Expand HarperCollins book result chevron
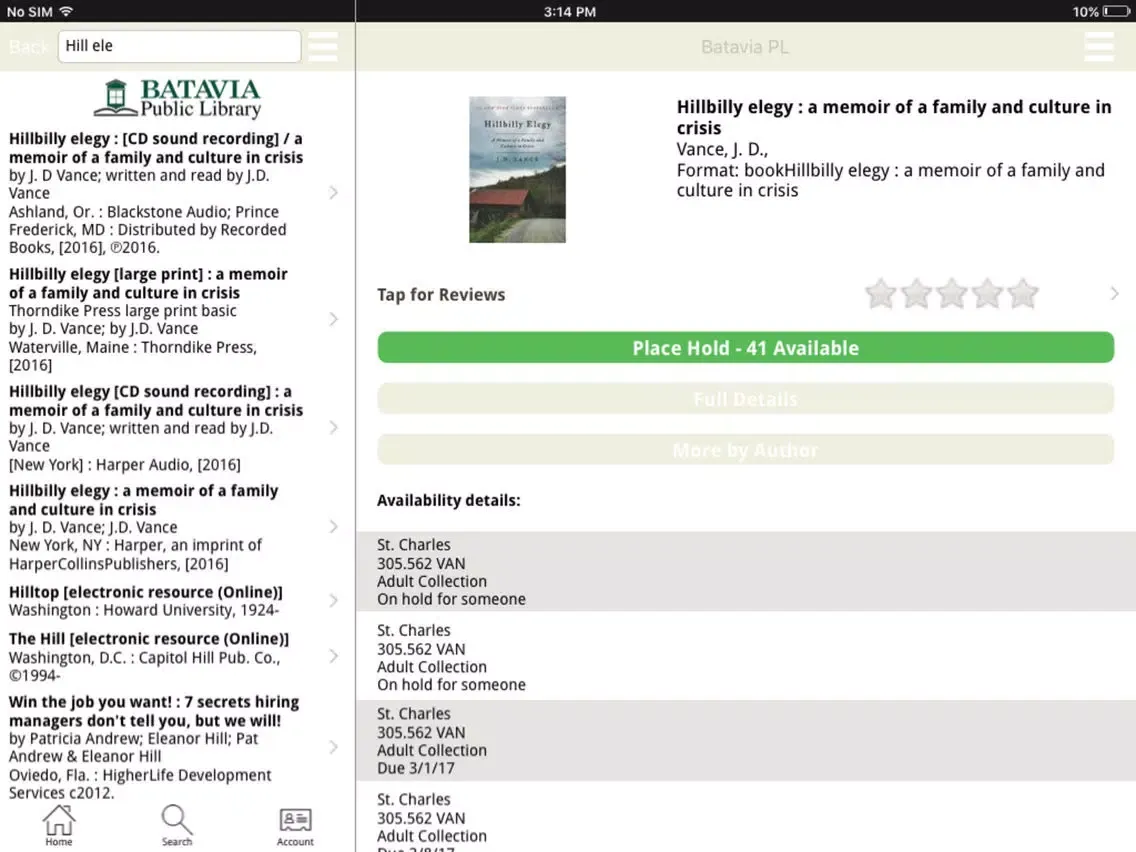The height and width of the screenshot is (852, 1136). (x=333, y=527)
